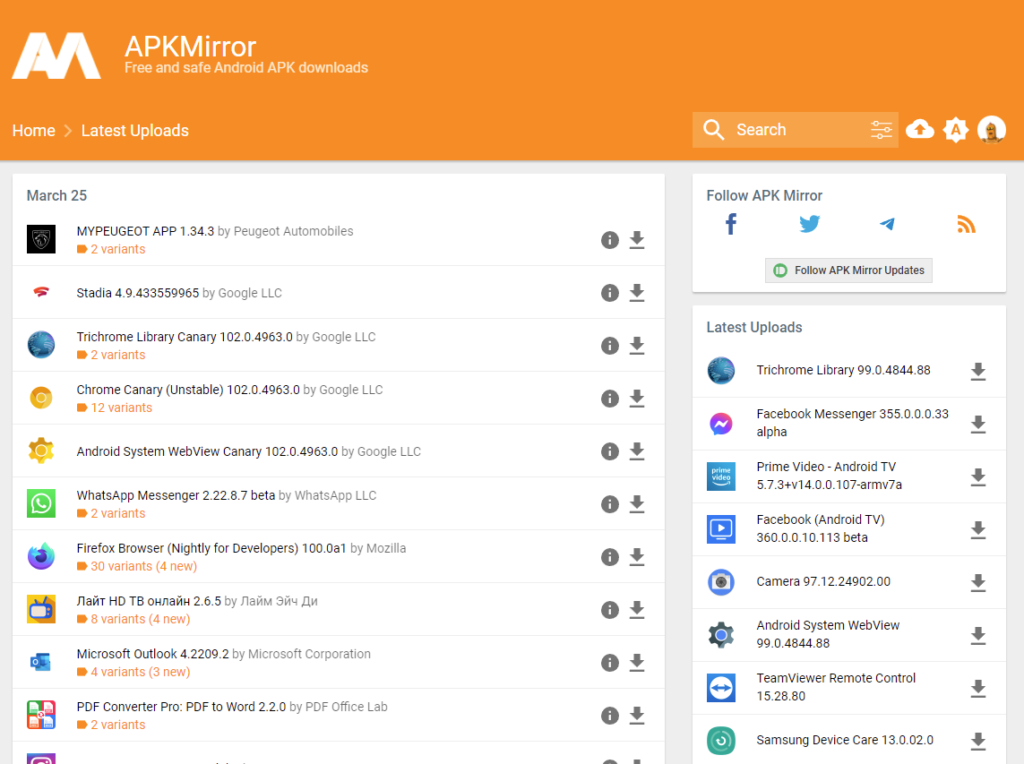This screenshot has width=1024, height=764.
Task: Follow APK Mirror on Twitter
Action: [810, 224]
